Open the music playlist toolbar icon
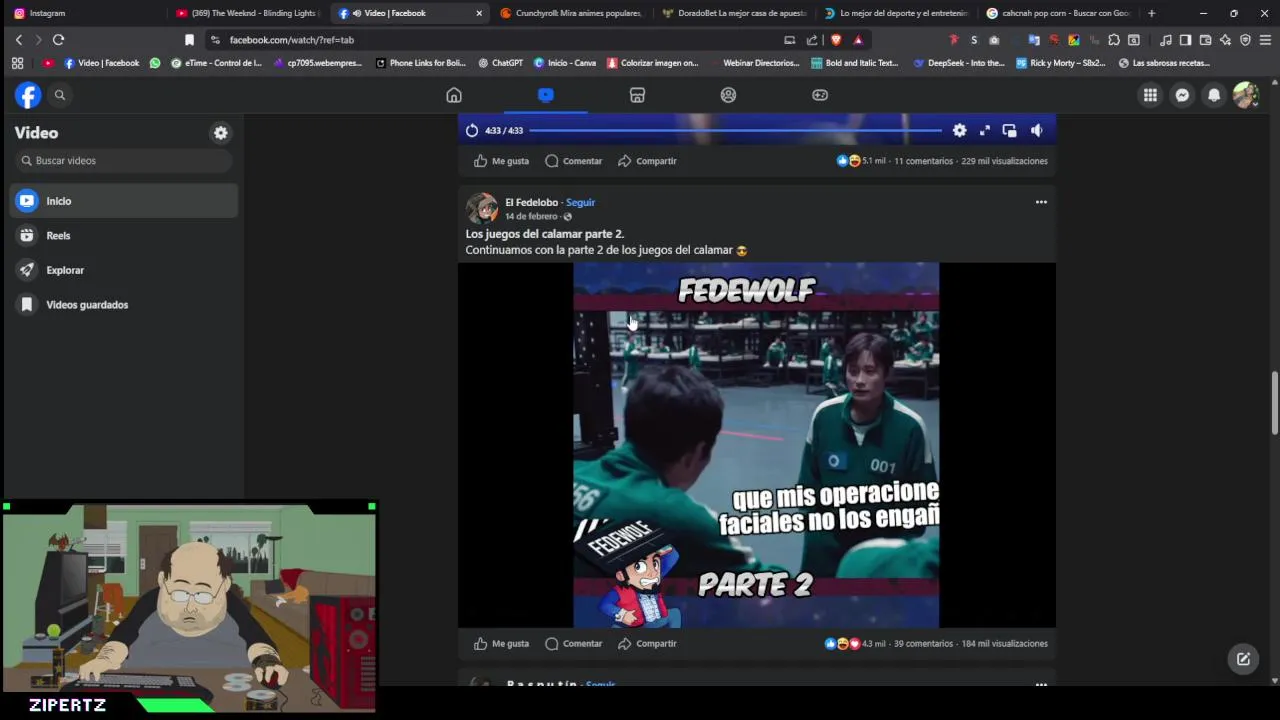1280x720 pixels. point(1166,40)
